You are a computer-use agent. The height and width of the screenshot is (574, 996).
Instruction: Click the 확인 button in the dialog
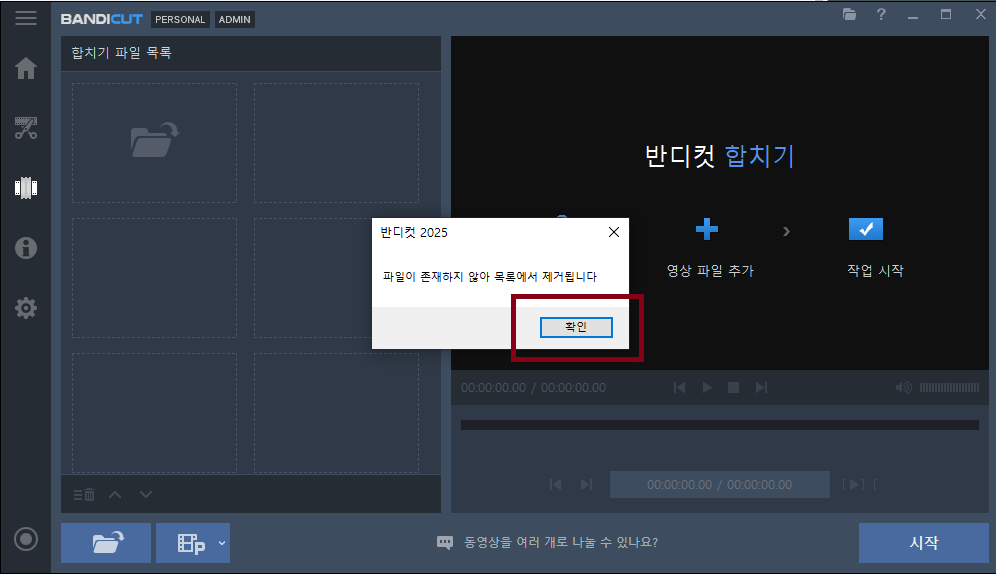575,327
